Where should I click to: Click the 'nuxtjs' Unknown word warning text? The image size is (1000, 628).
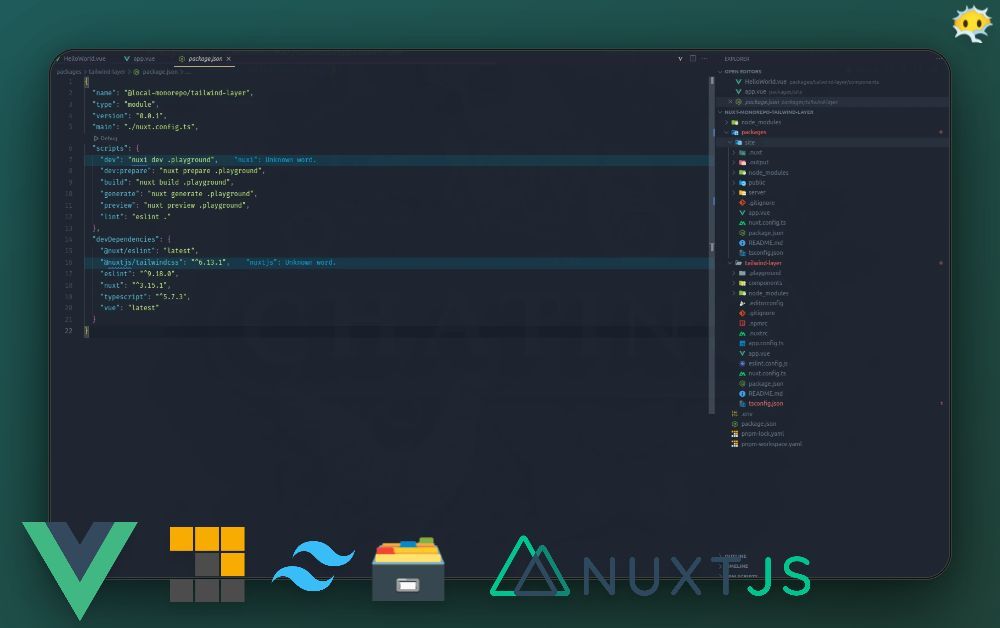(x=291, y=263)
